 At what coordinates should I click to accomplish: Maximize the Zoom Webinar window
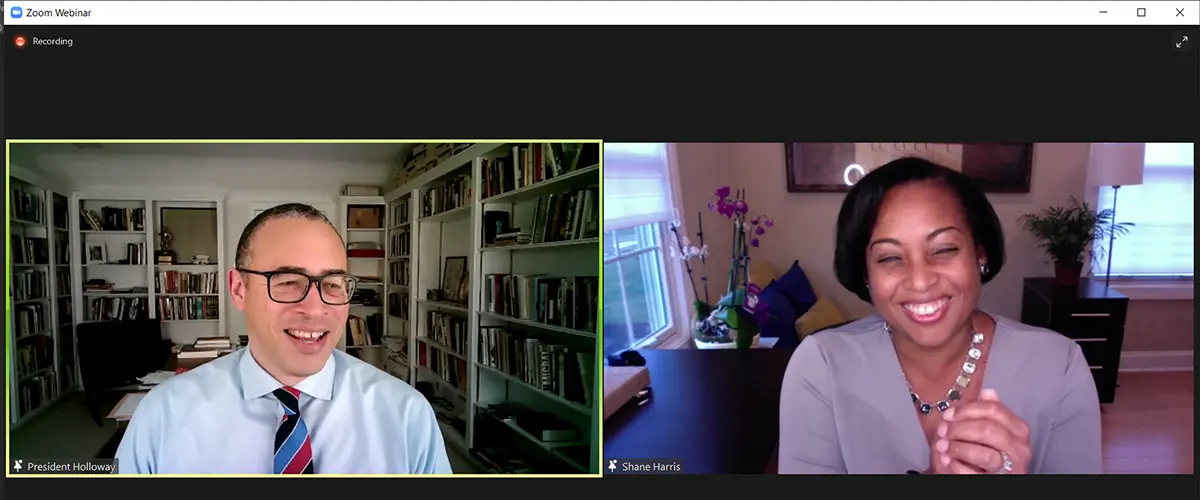pyautogui.click(x=1141, y=12)
